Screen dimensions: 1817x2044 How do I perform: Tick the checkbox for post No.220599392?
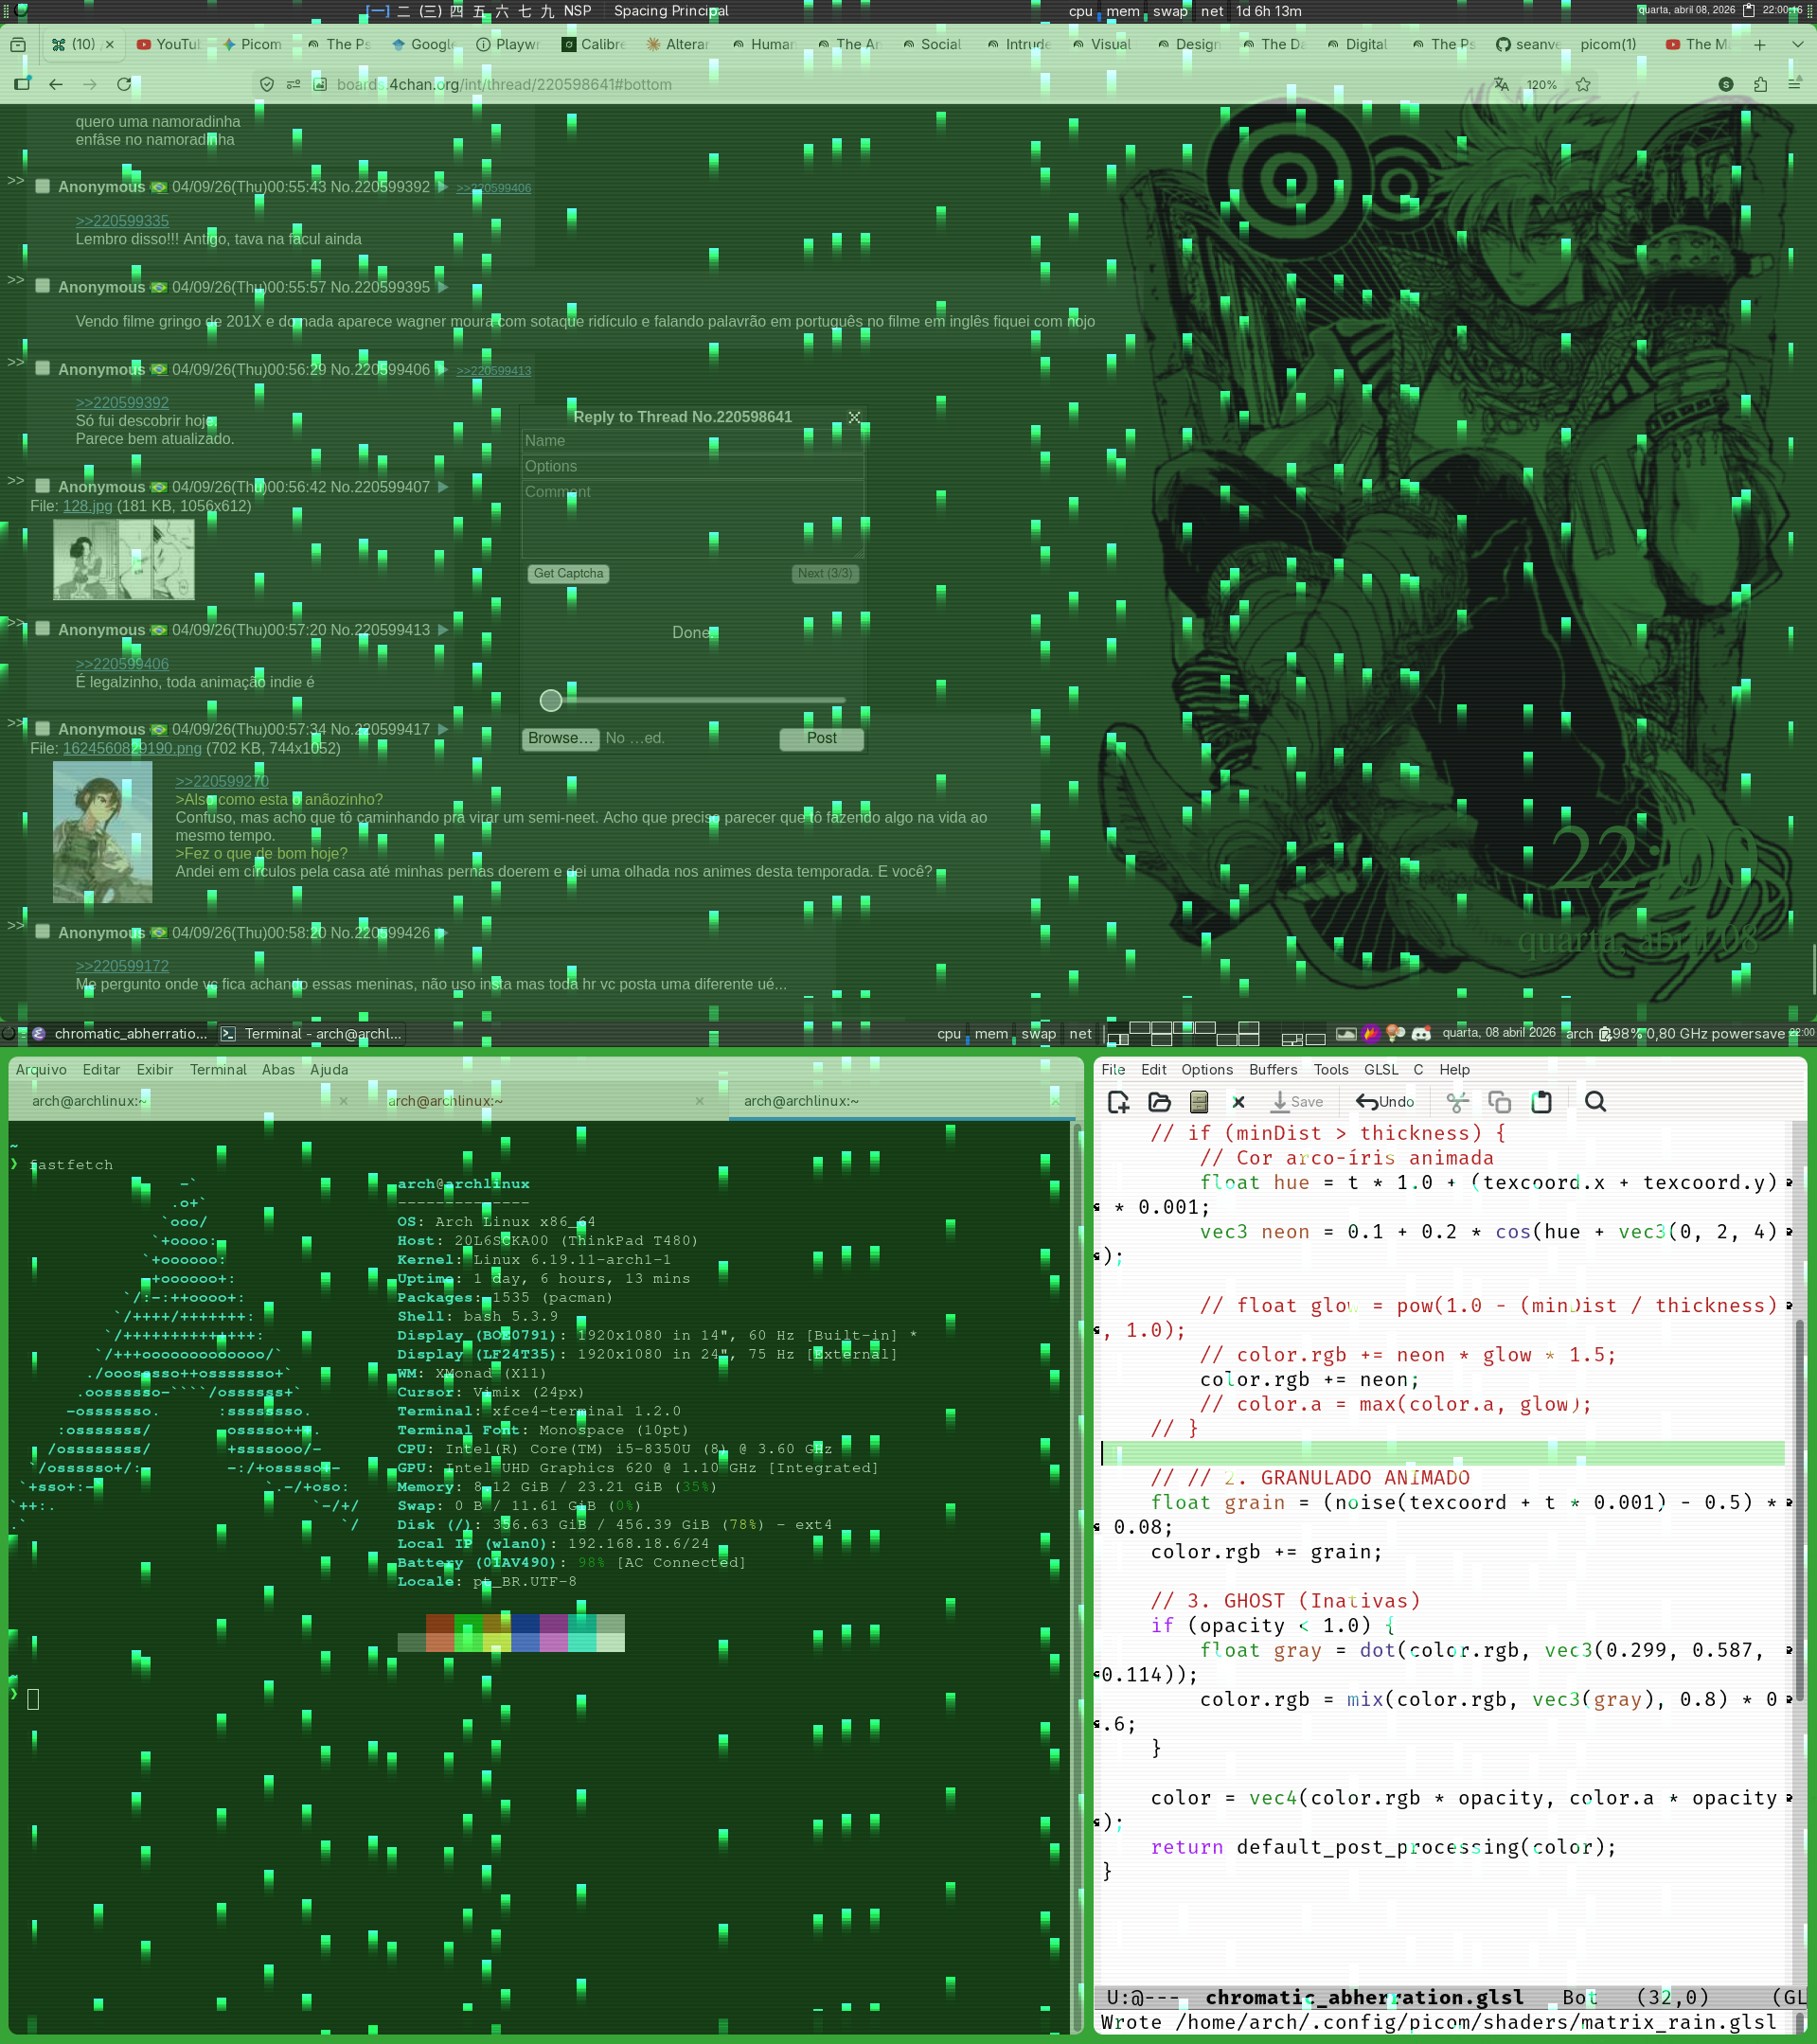(43, 186)
